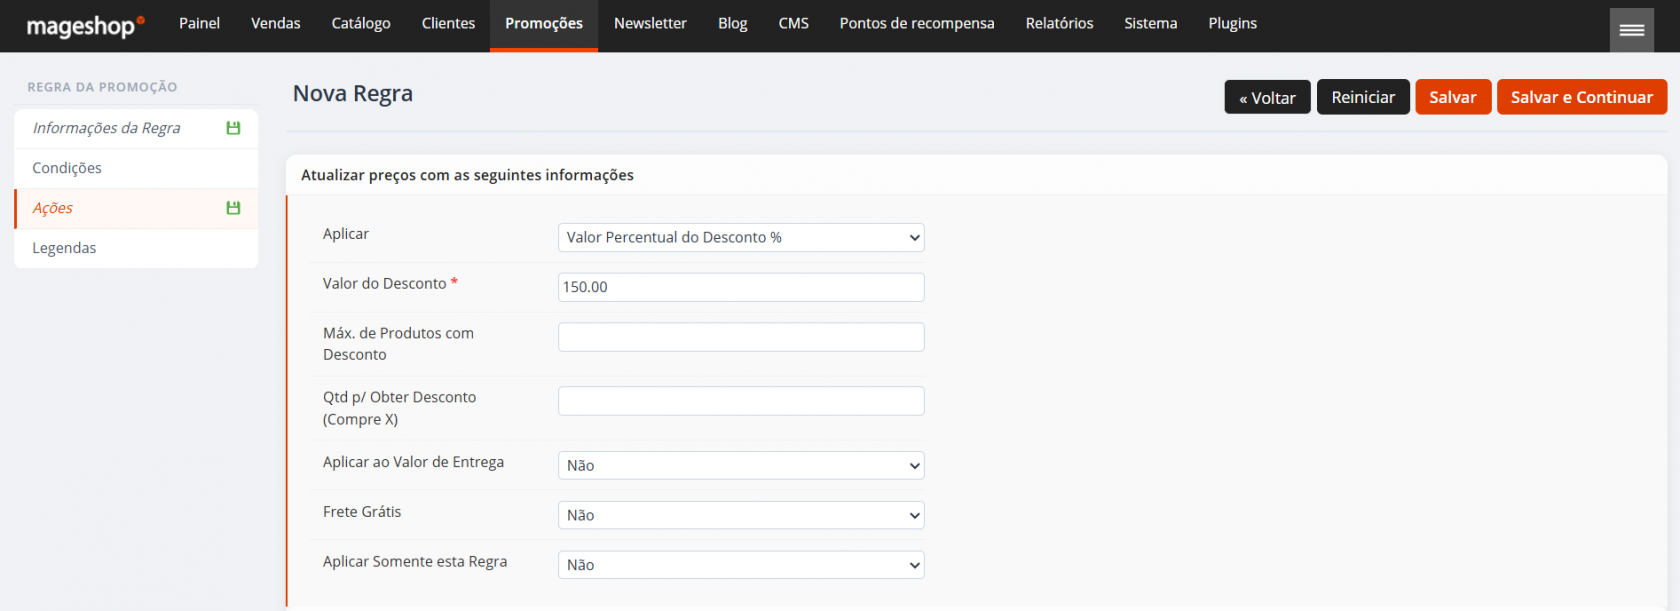Screen dimensions: 1680x611
Task: Go to Pontos de recompensa menu
Action: click(x=916, y=24)
